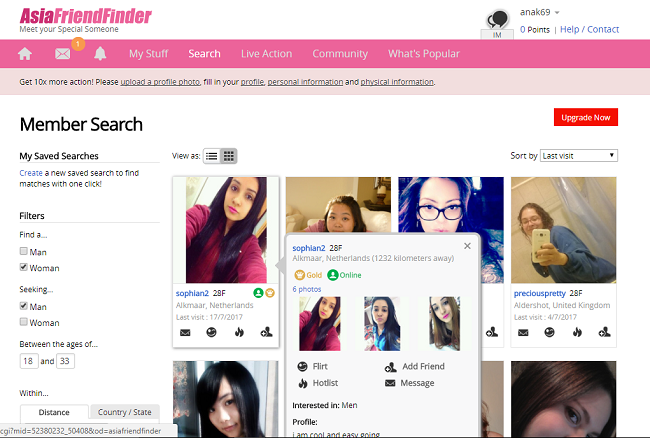
Task: Open the 6 photos link in popup
Action: point(307,289)
